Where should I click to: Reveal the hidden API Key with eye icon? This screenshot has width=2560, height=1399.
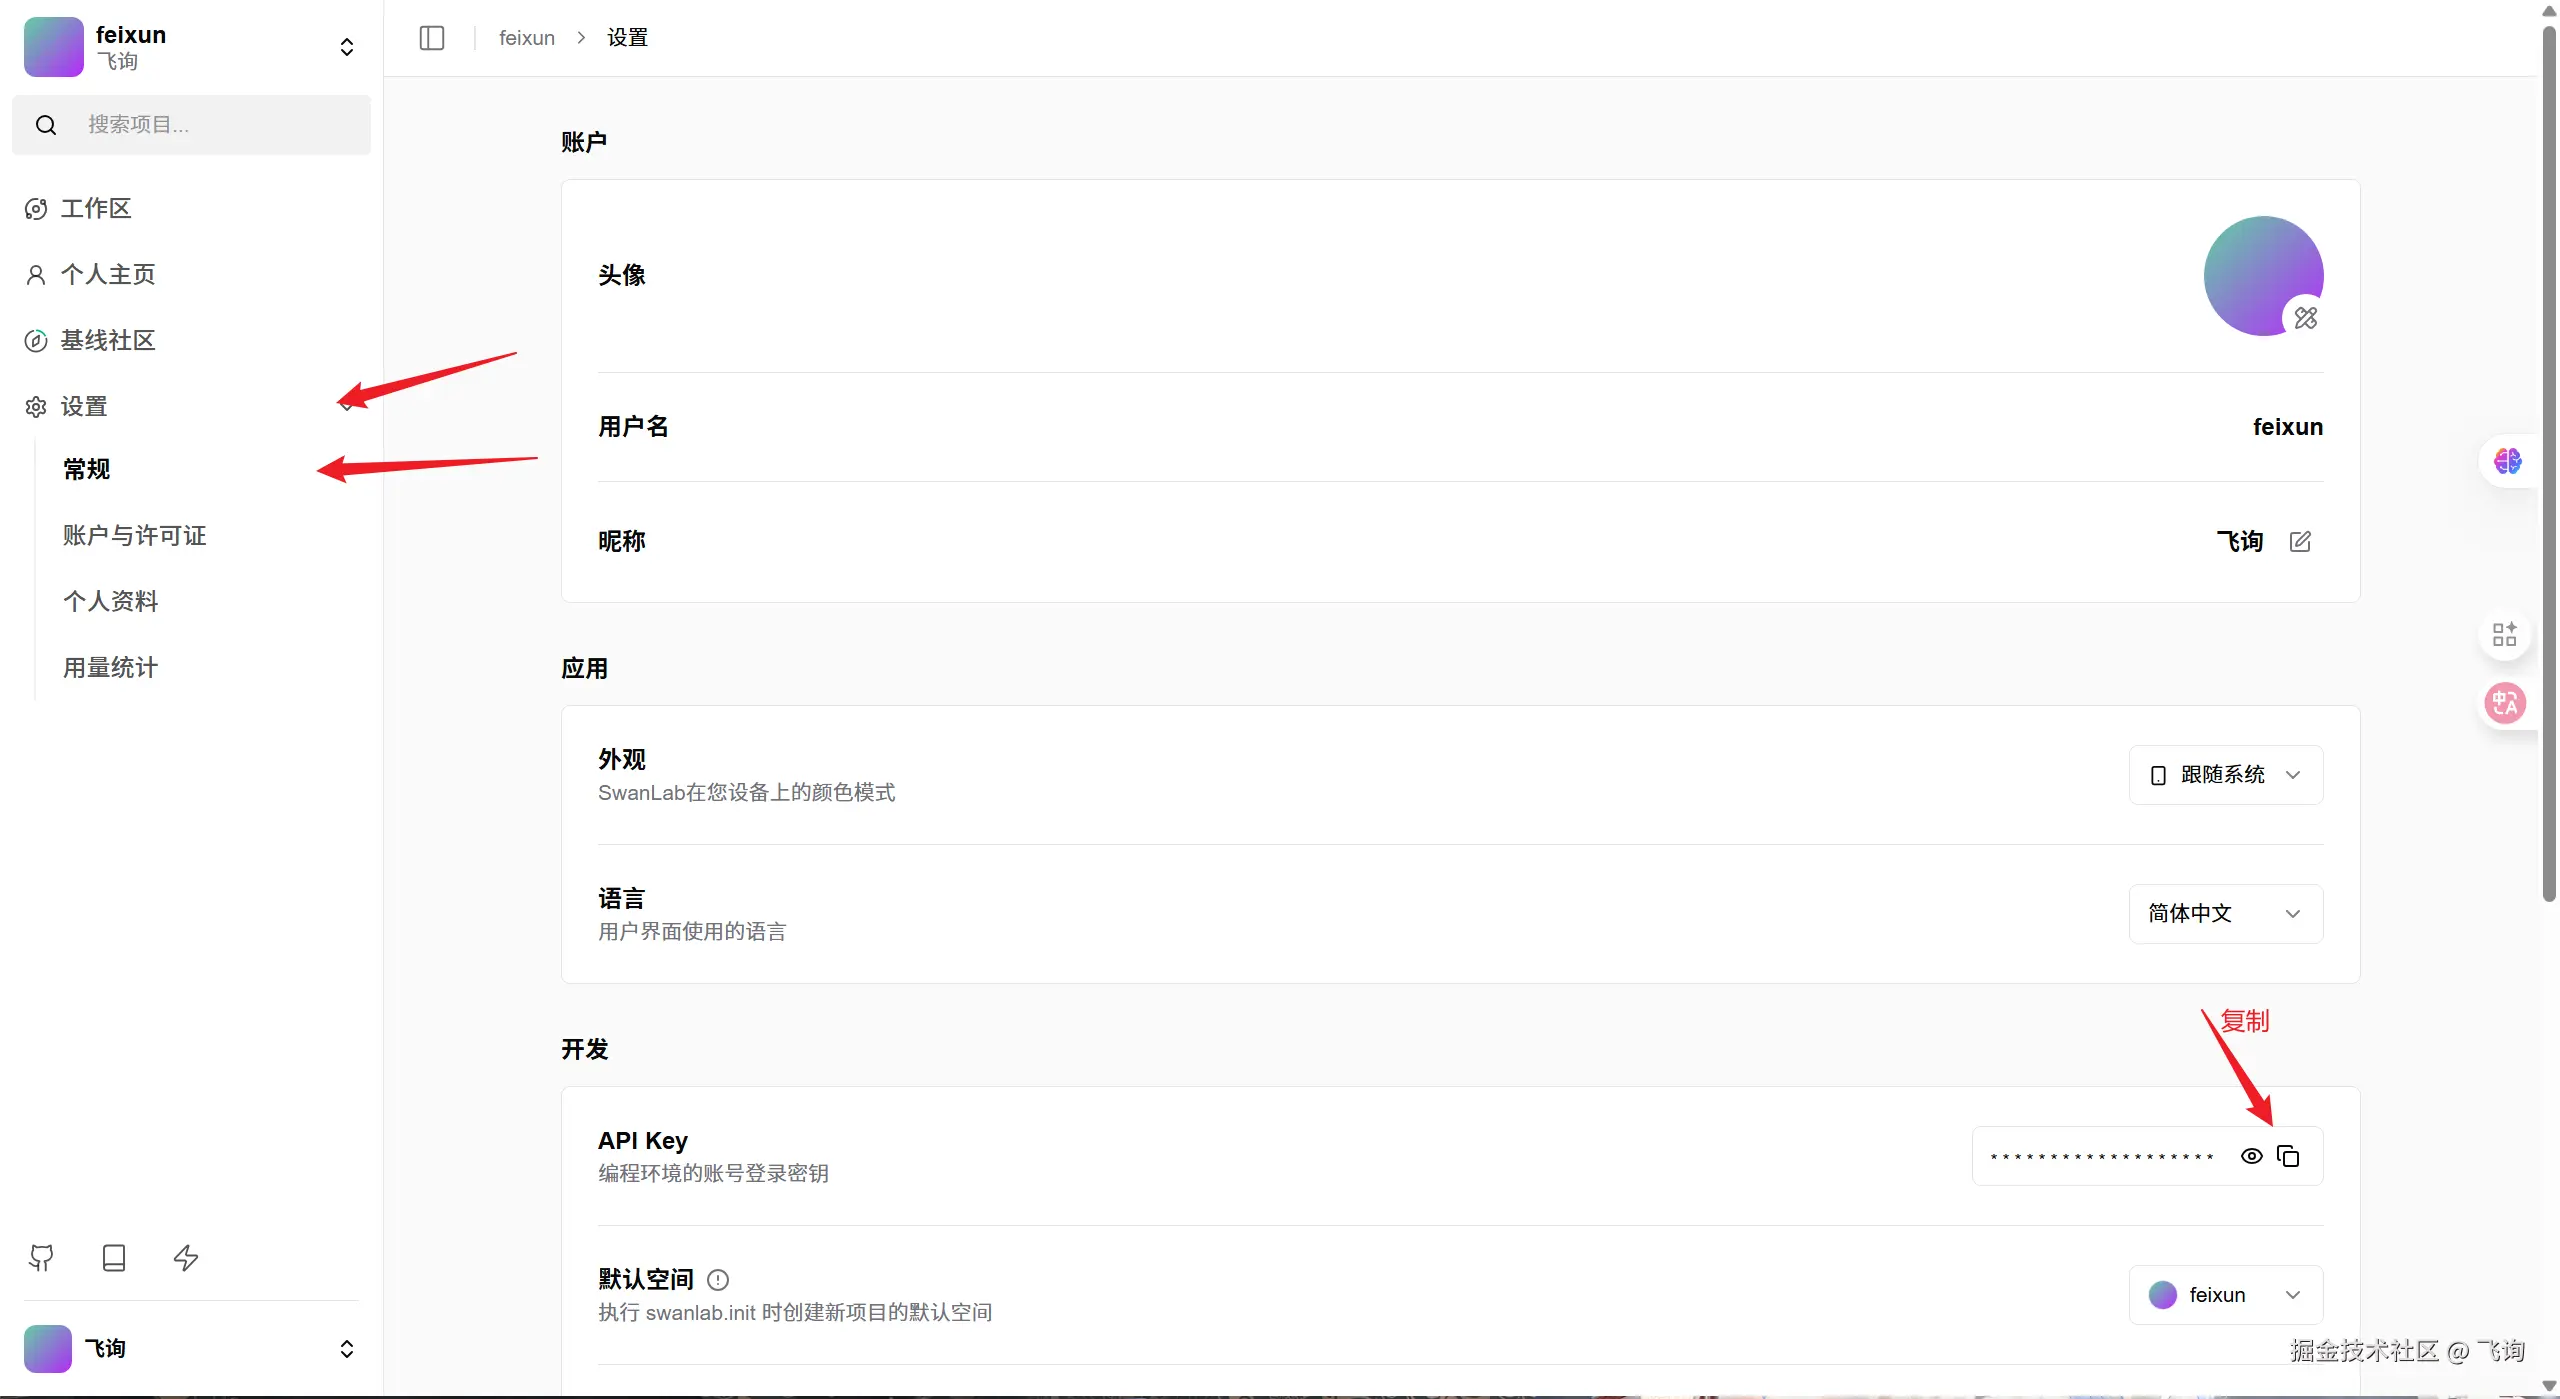pos(2251,1156)
